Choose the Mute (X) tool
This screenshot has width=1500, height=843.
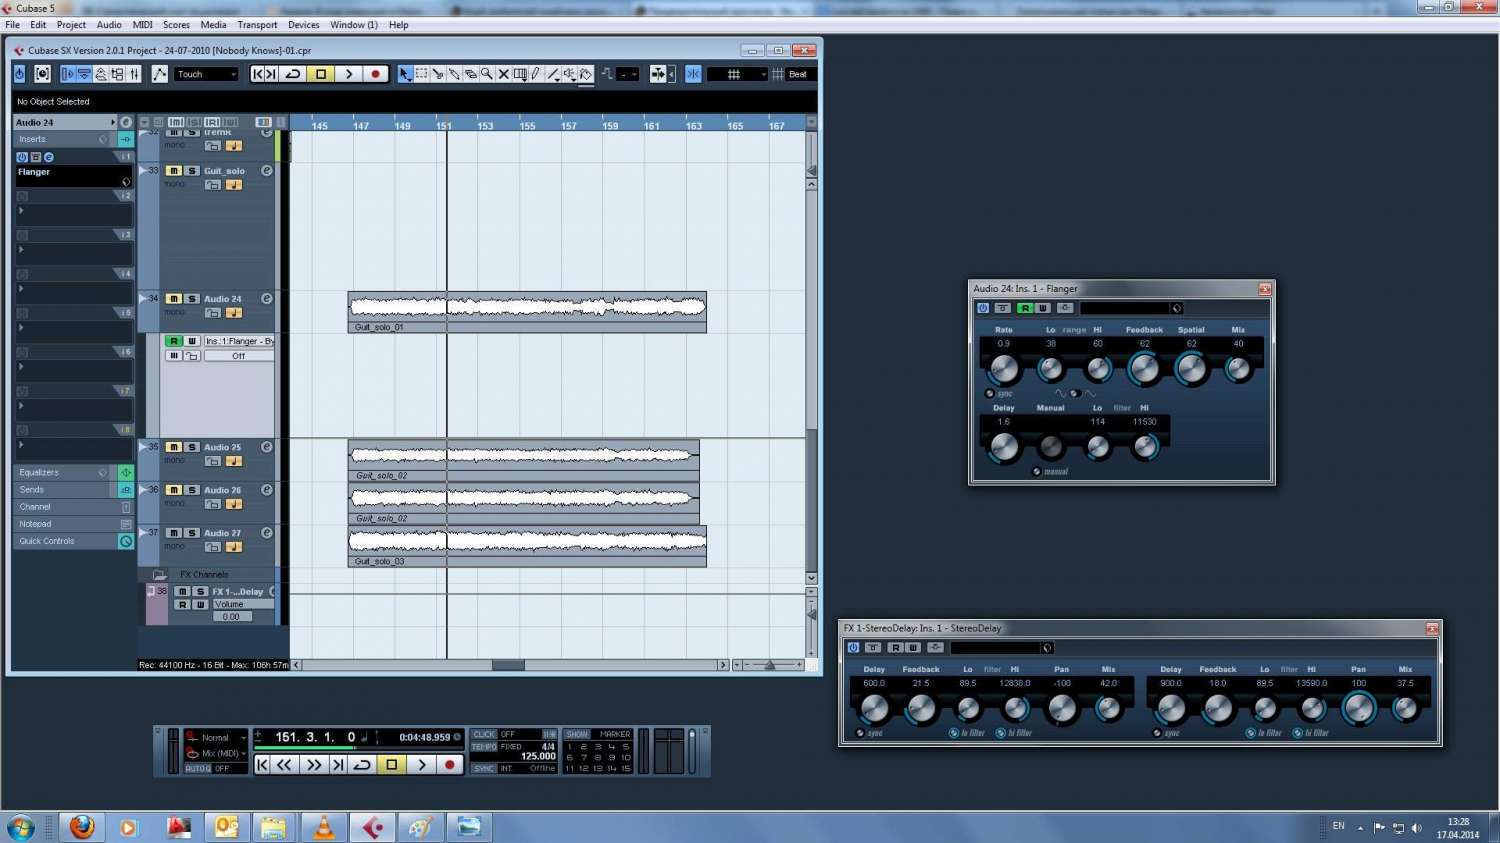tap(504, 74)
